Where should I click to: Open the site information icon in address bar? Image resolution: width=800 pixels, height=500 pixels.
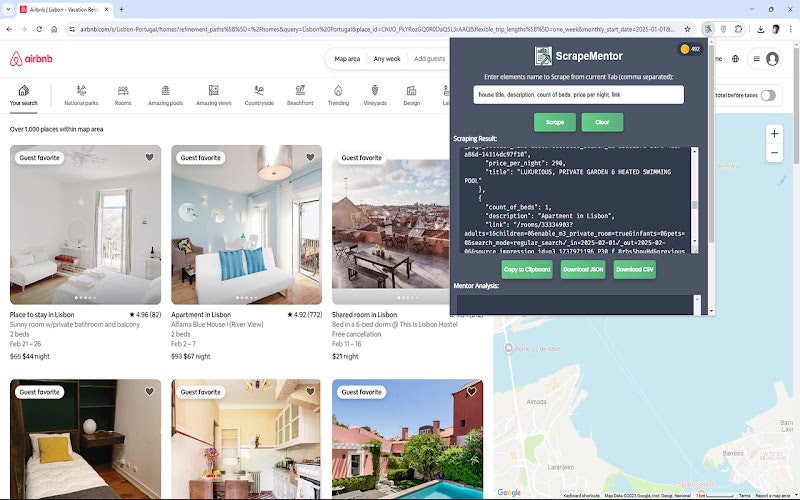click(71, 29)
